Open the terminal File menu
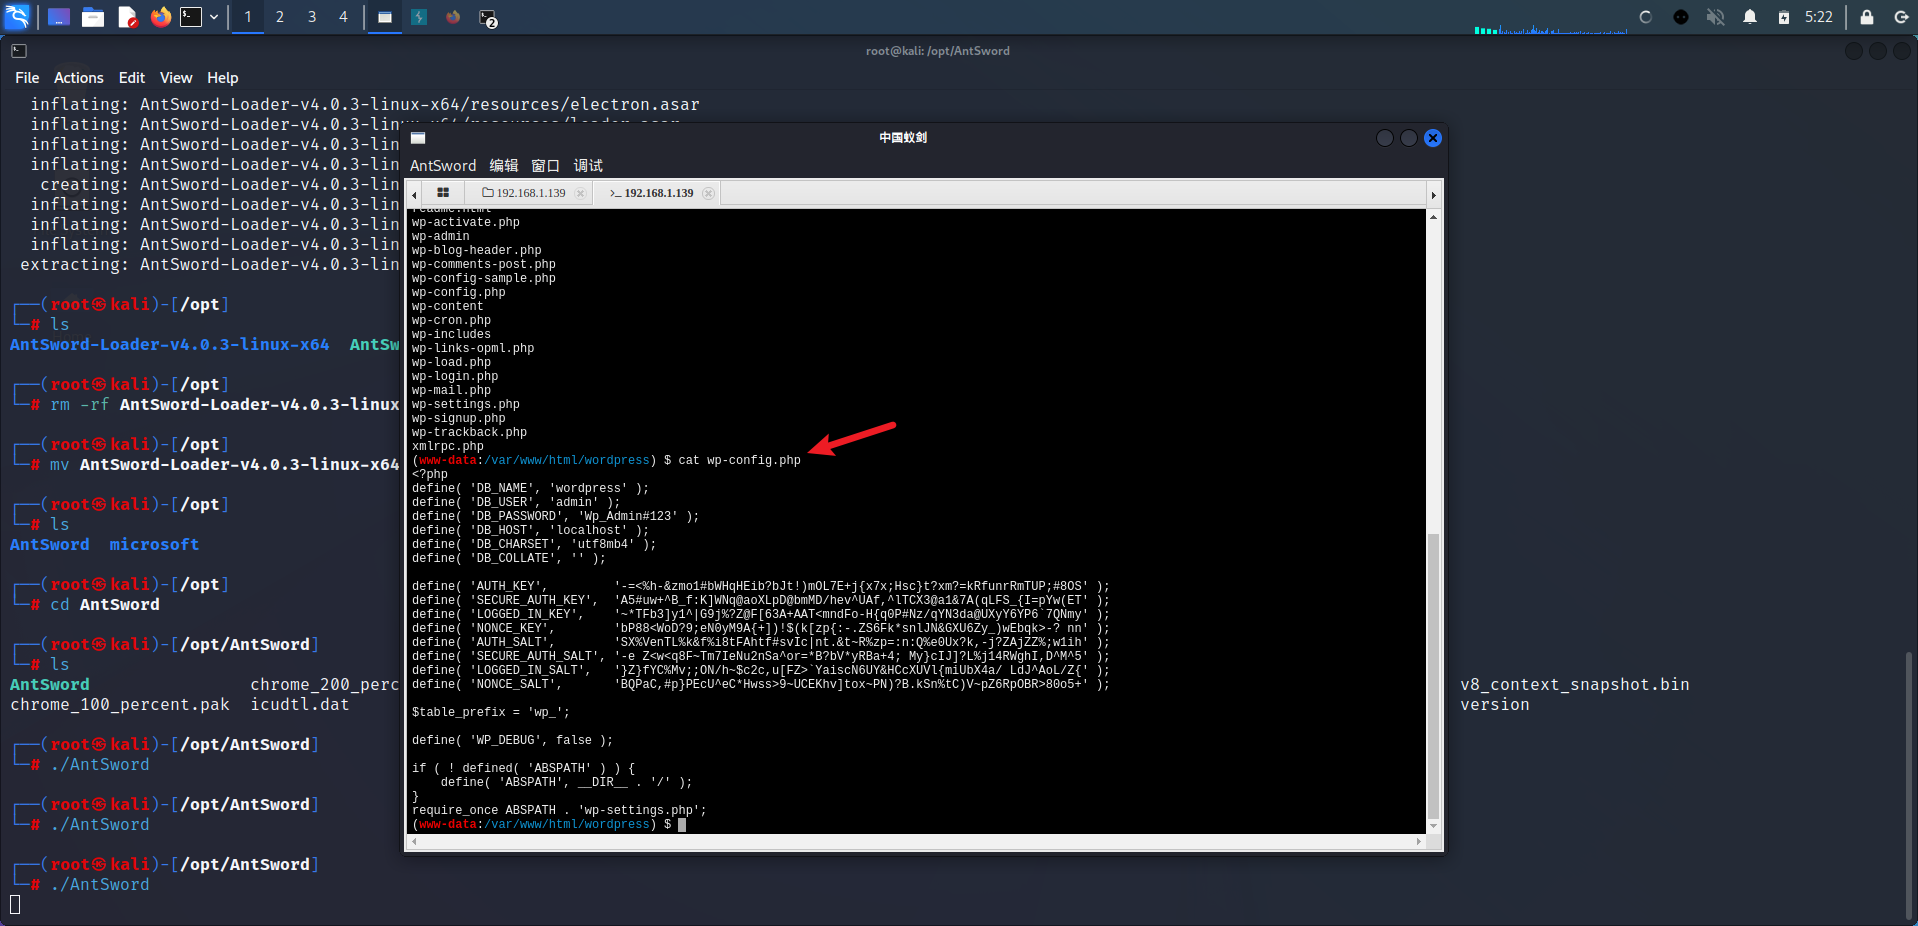 [27, 78]
